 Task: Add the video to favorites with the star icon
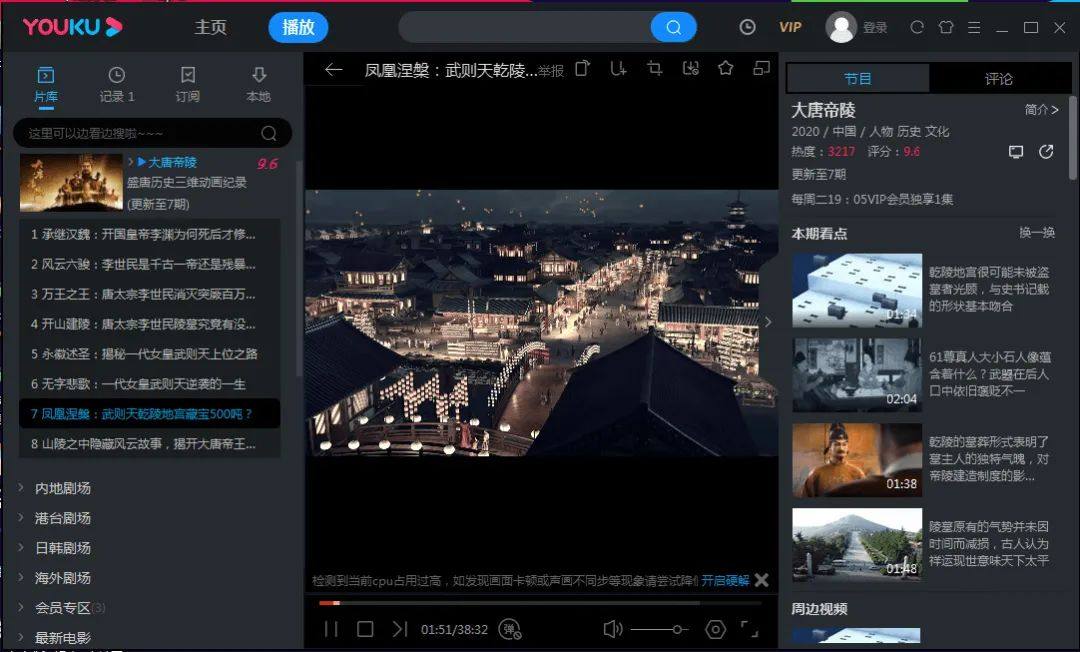pos(726,68)
